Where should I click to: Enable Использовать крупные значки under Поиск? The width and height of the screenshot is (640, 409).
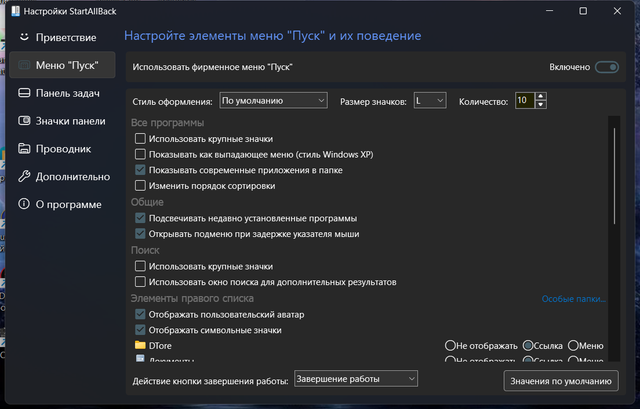(140, 266)
